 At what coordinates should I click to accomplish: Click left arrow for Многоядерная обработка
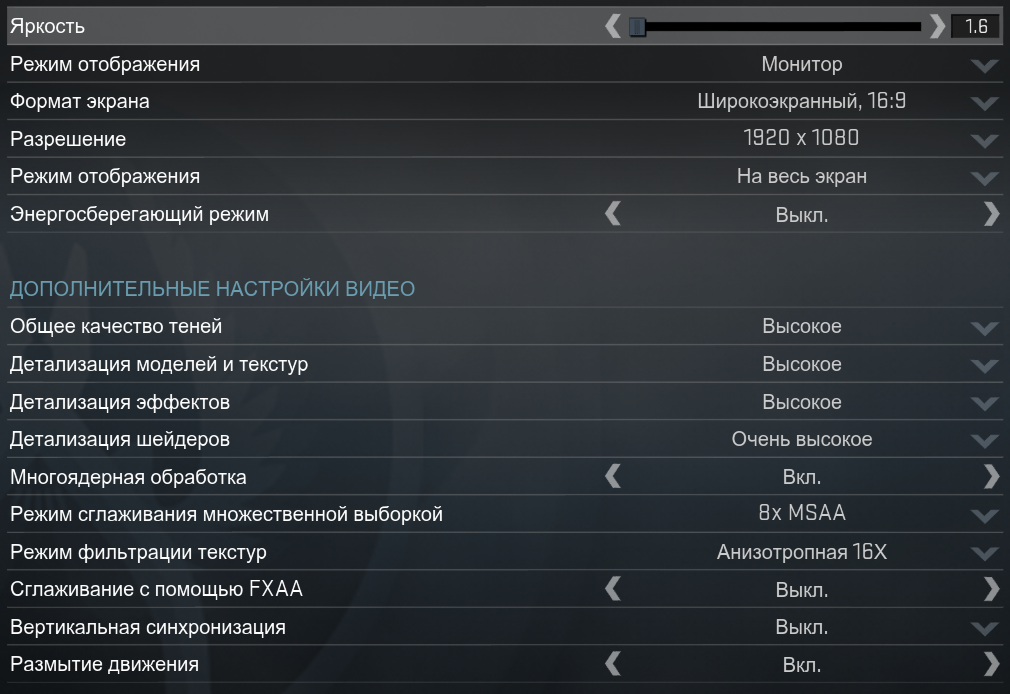[x=613, y=477]
